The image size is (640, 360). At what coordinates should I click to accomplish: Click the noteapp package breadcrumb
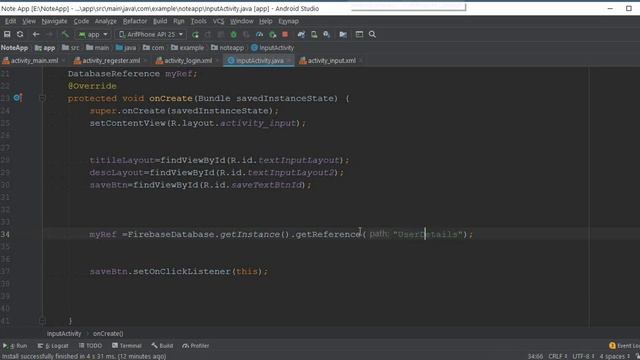click(x=227, y=48)
